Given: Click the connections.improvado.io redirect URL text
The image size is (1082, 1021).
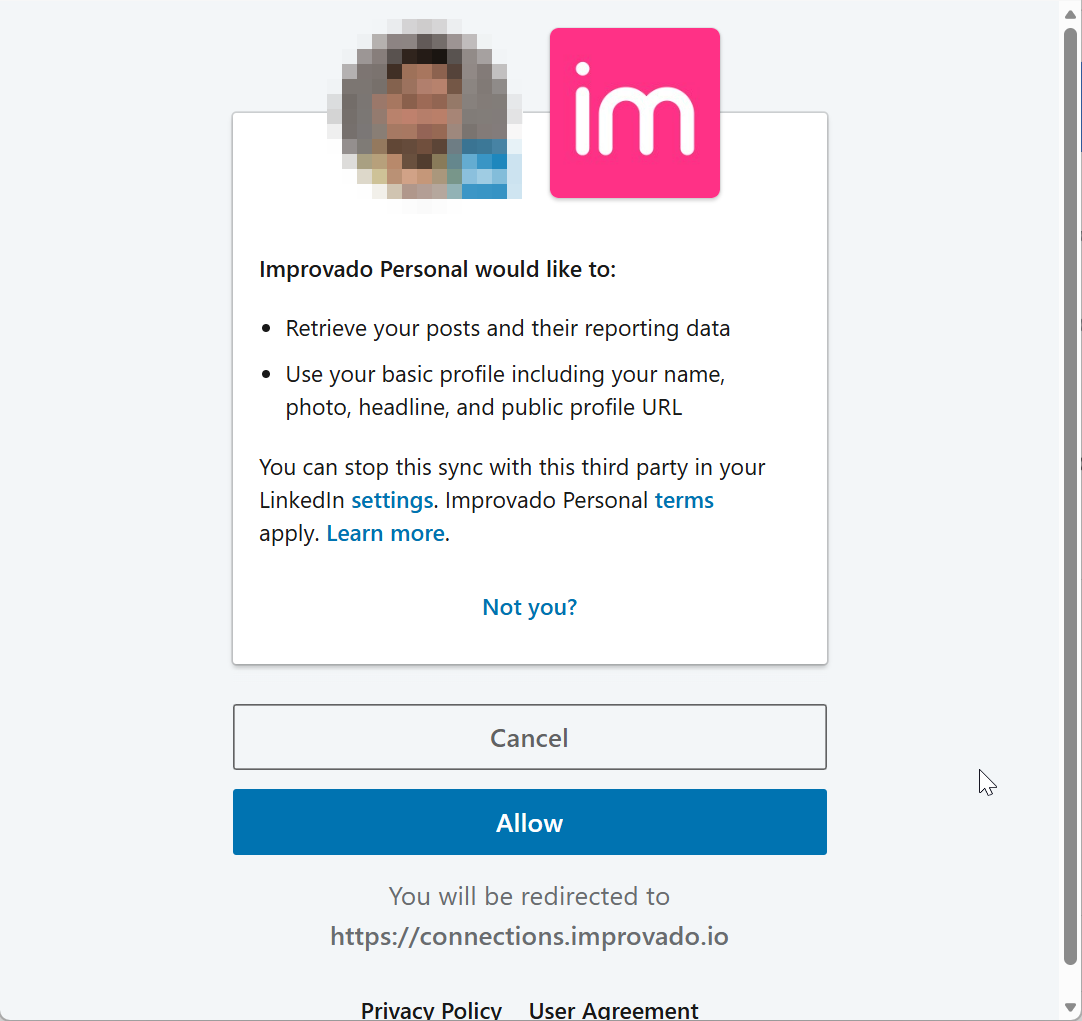Looking at the screenshot, I should [x=529, y=937].
